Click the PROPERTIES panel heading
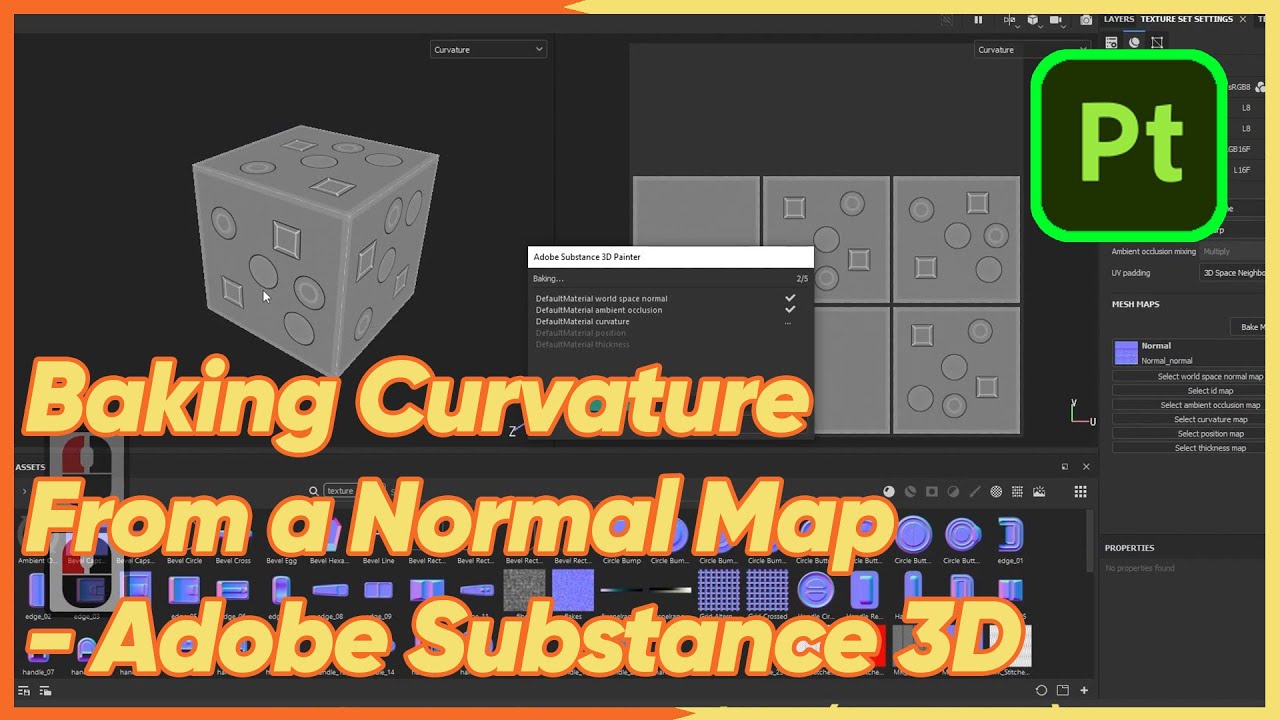 click(1129, 548)
